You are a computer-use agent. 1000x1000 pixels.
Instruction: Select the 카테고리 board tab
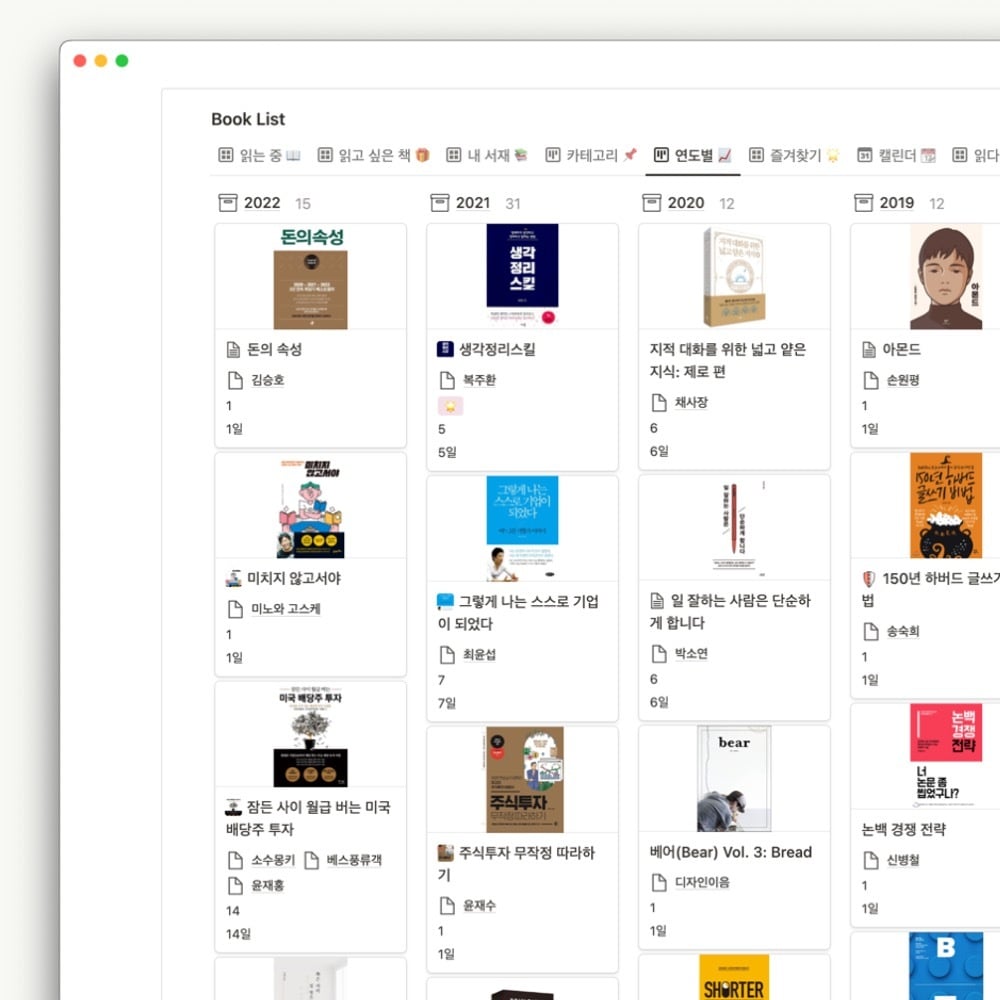coord(591,155)
